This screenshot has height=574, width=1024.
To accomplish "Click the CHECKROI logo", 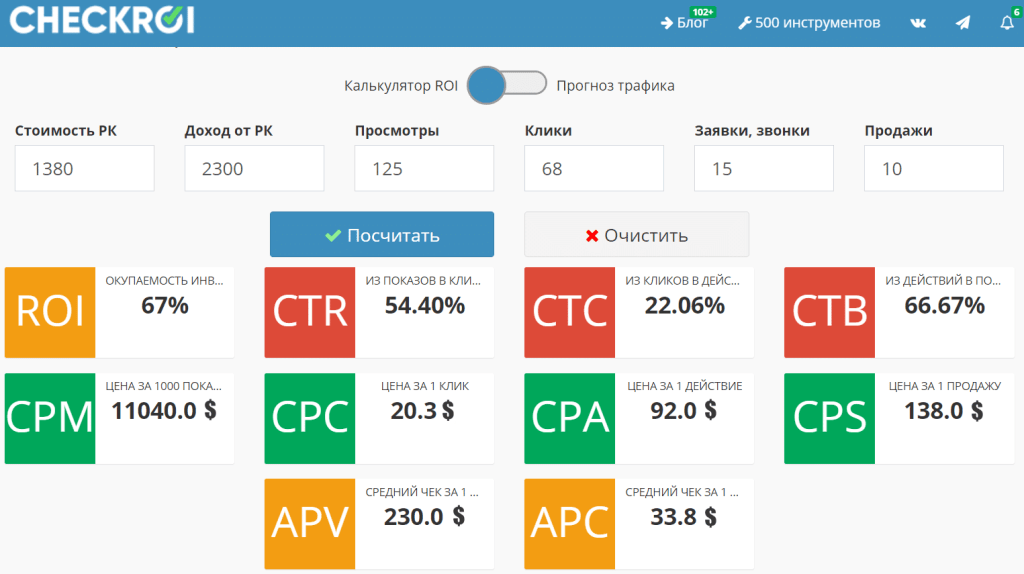I will (102, 21).
